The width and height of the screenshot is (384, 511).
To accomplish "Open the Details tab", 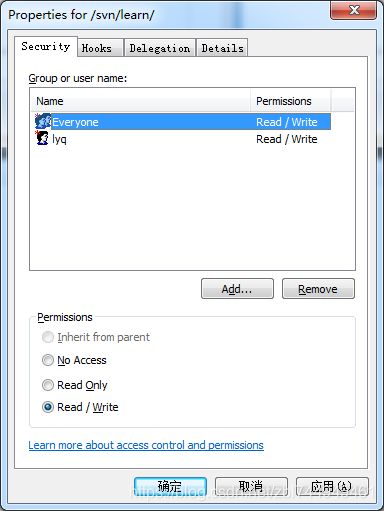I will 222,48.
